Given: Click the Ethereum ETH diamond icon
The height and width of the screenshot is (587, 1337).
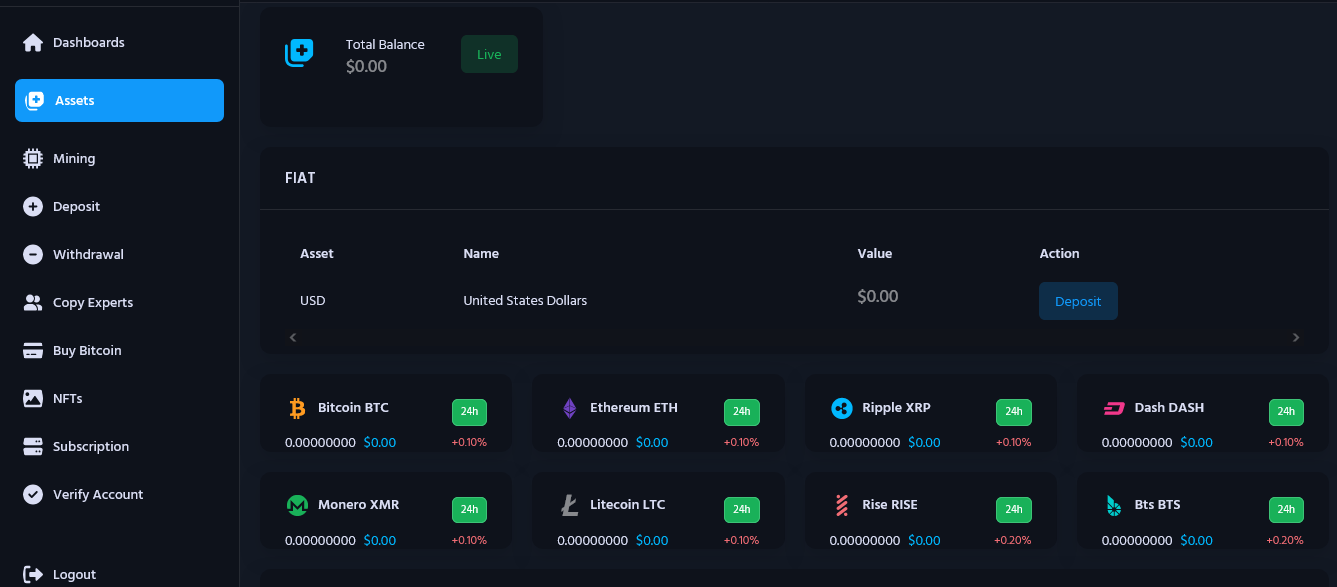Looking at the screenshot, I should tap(569, 408).
